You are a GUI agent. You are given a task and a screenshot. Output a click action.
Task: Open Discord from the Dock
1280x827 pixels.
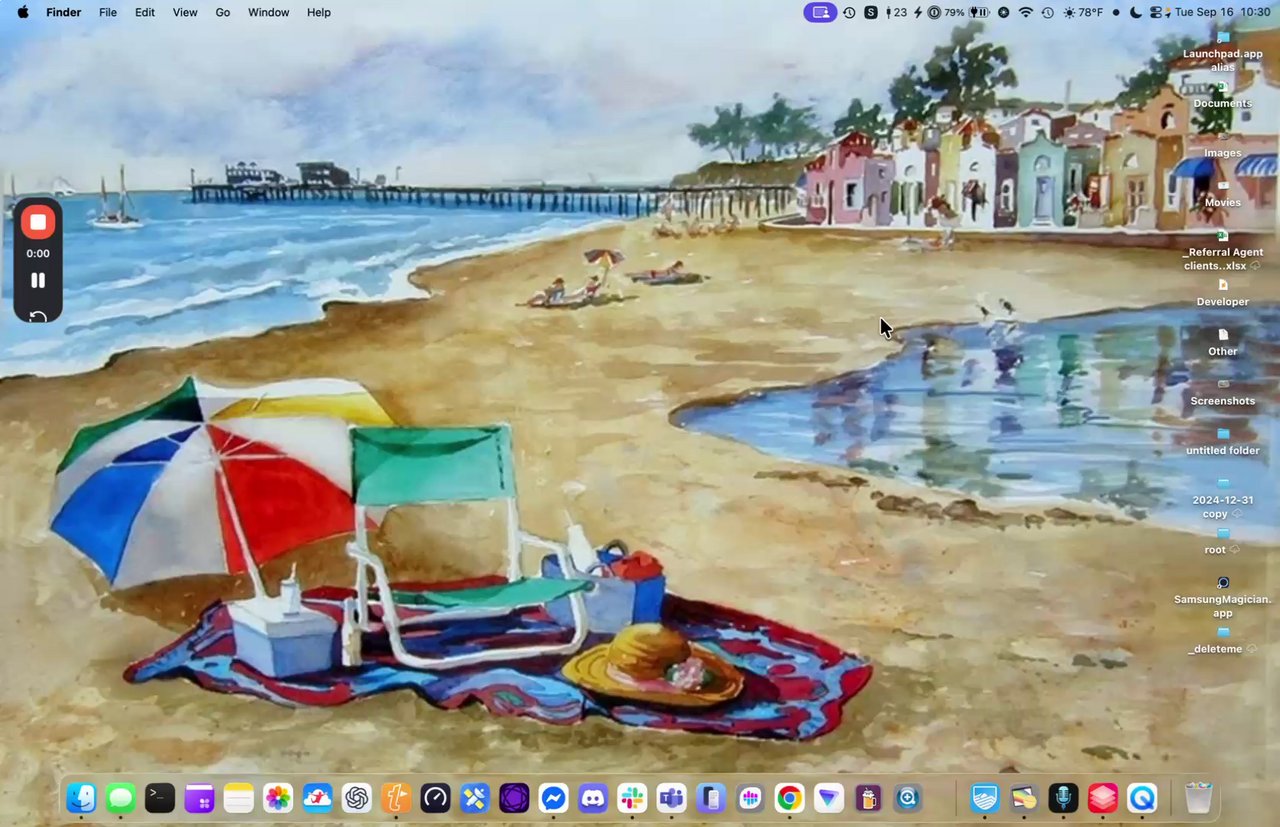coord(593,798)
